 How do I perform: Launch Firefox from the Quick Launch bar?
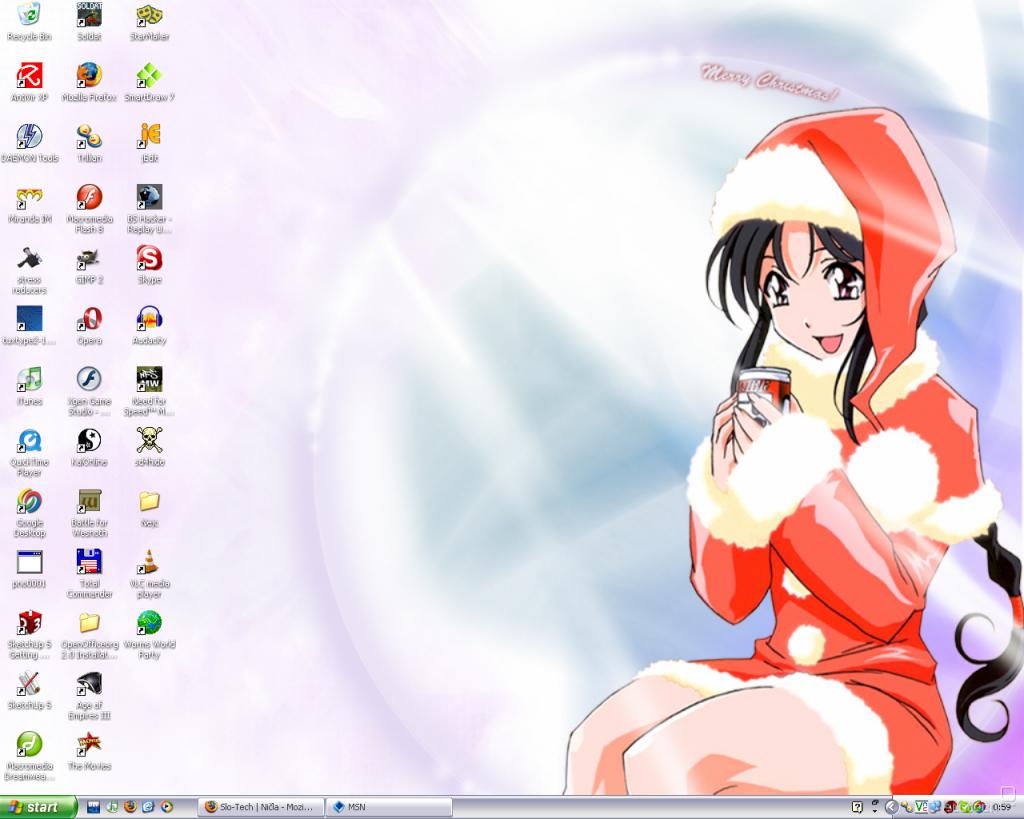pos(130,807)
